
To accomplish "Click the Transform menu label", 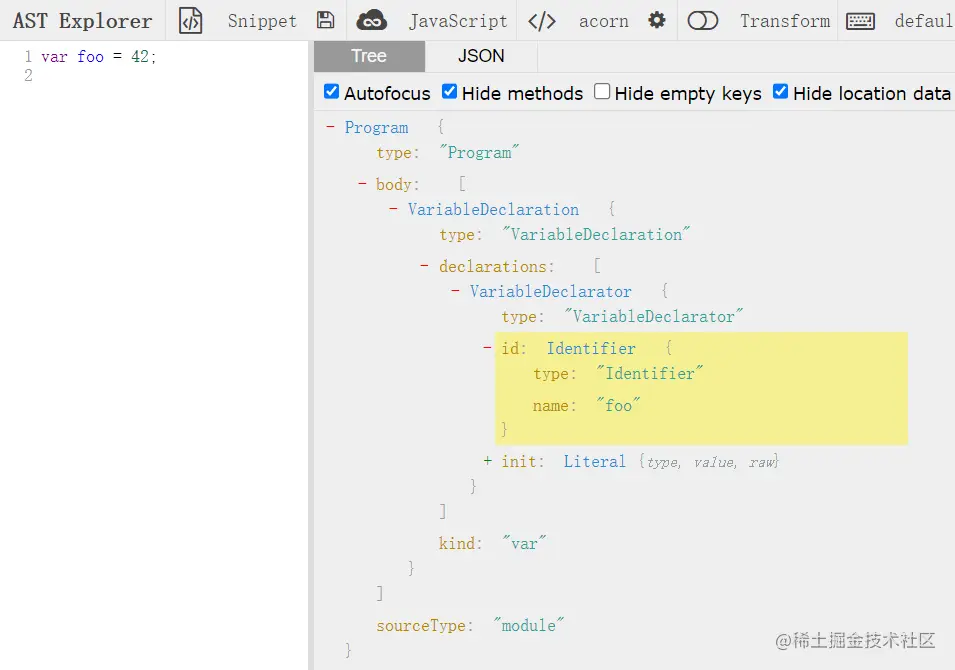I will (x=785, y=21).
